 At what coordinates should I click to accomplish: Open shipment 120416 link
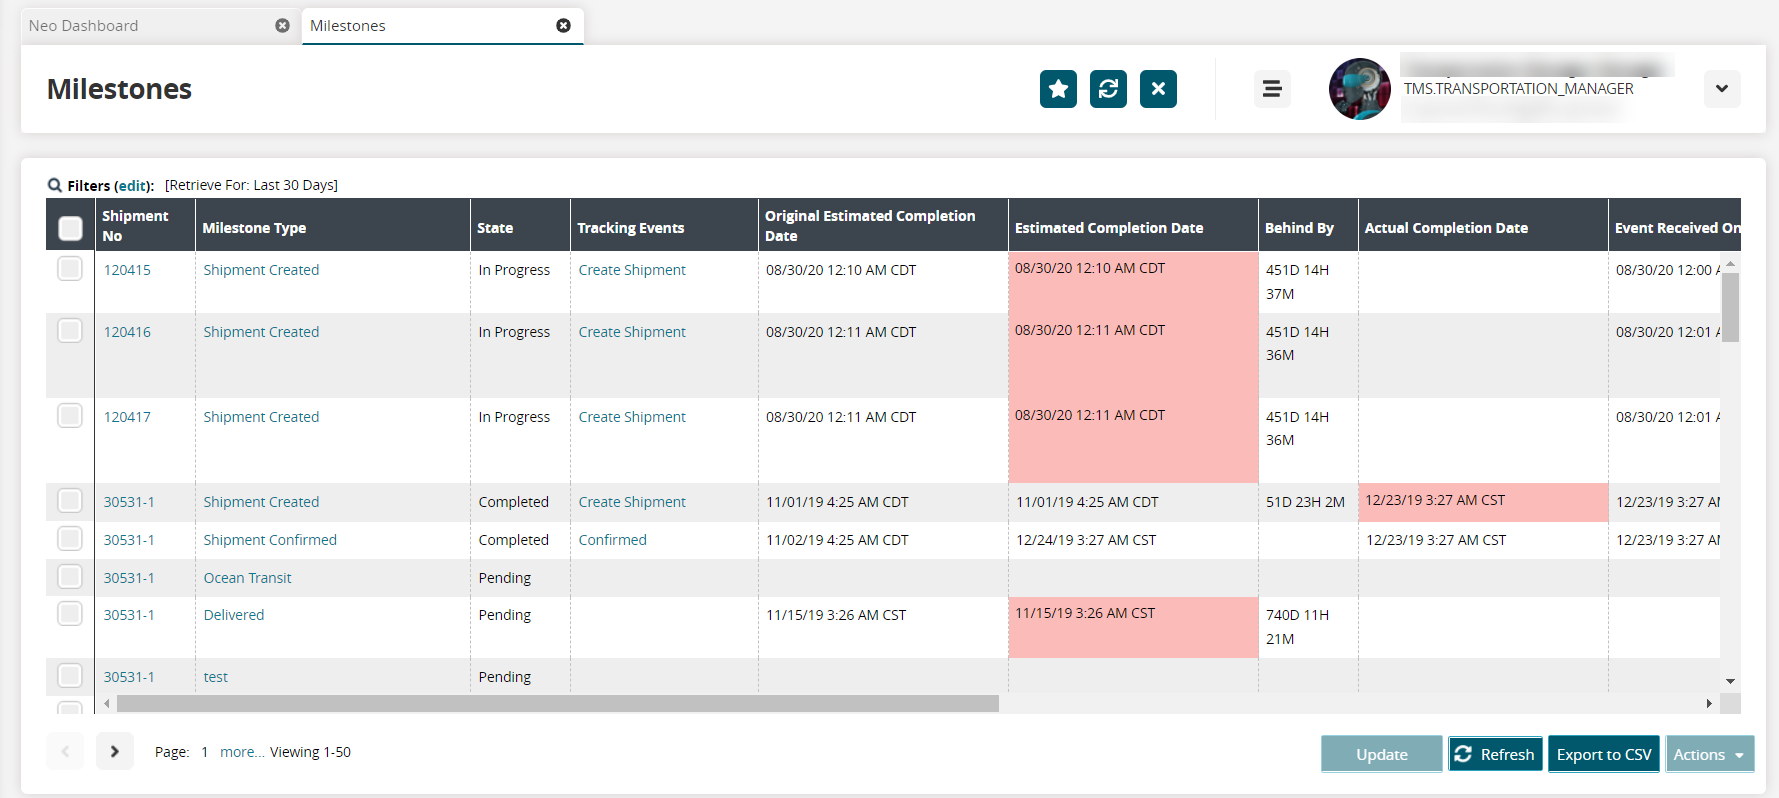point(127,332)
